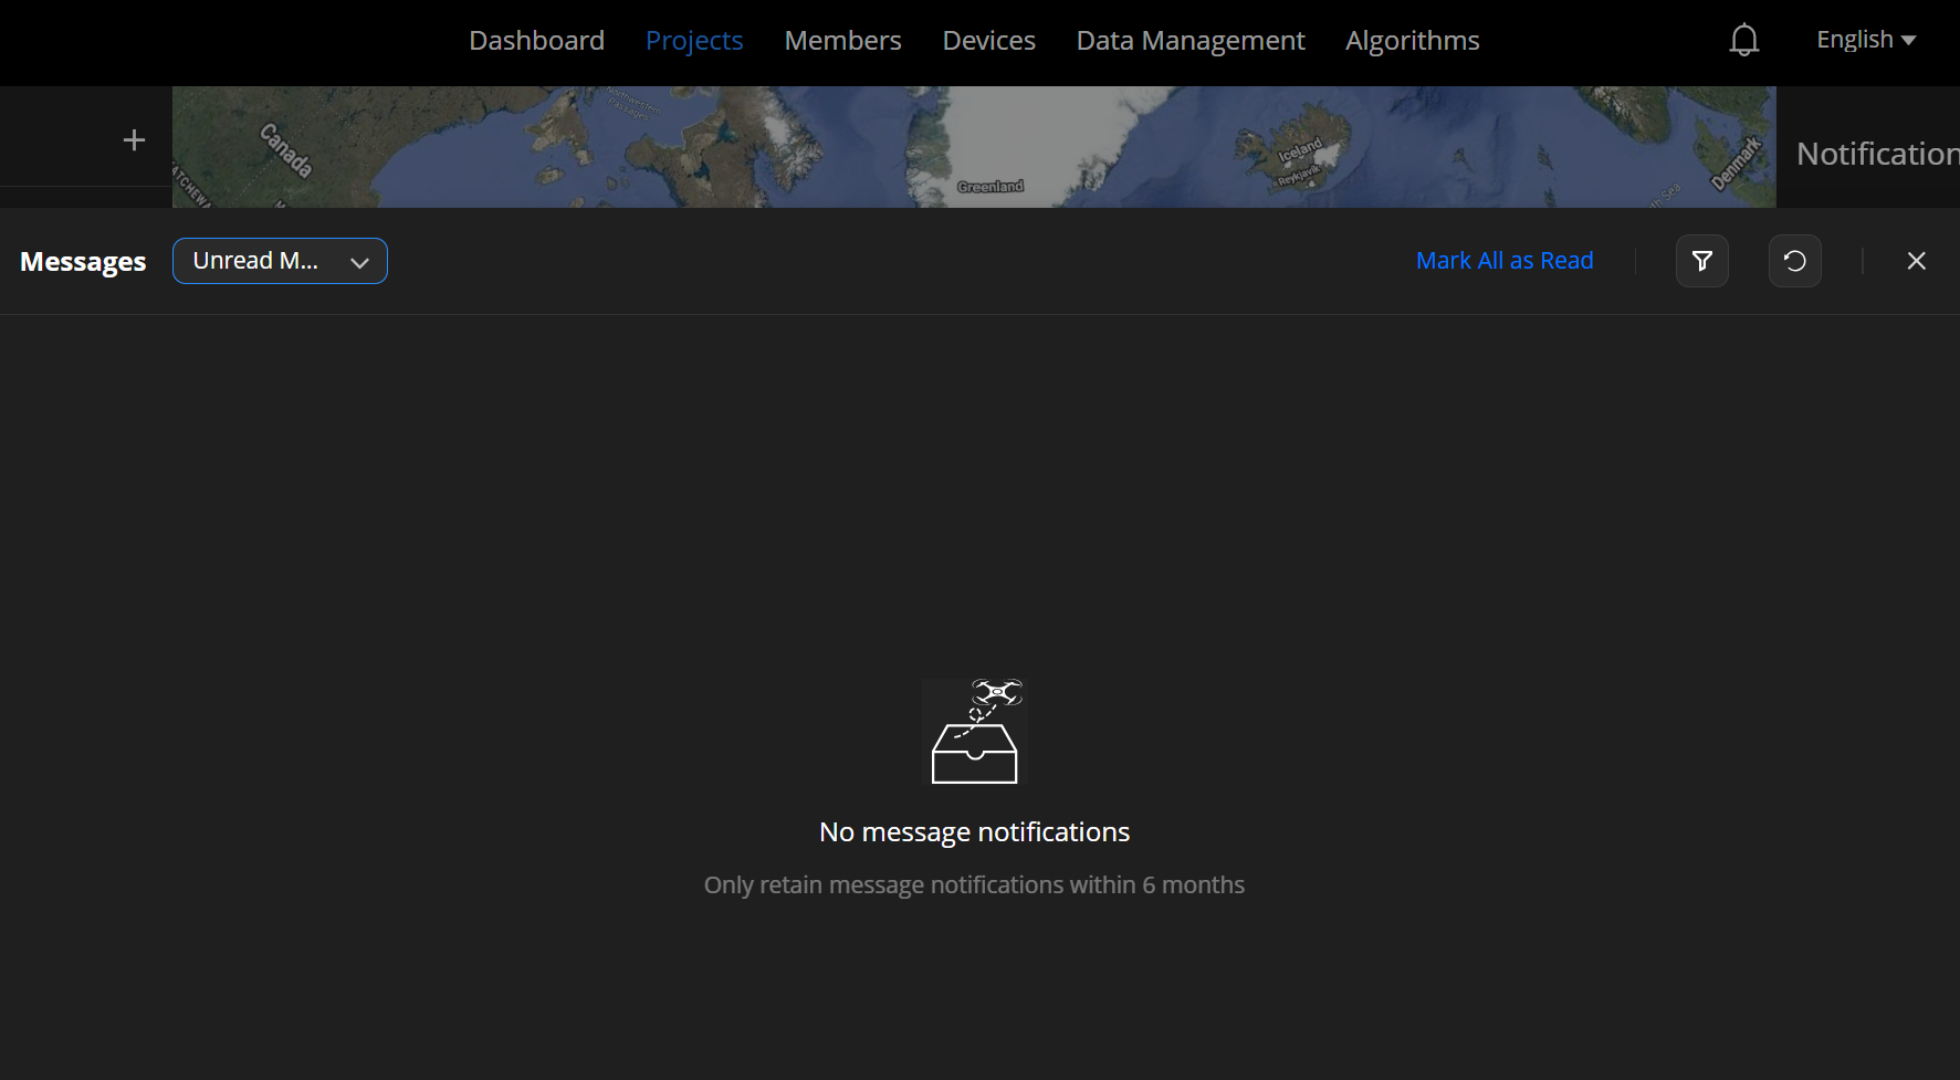Click Mark All as Read

(1504, 261)
